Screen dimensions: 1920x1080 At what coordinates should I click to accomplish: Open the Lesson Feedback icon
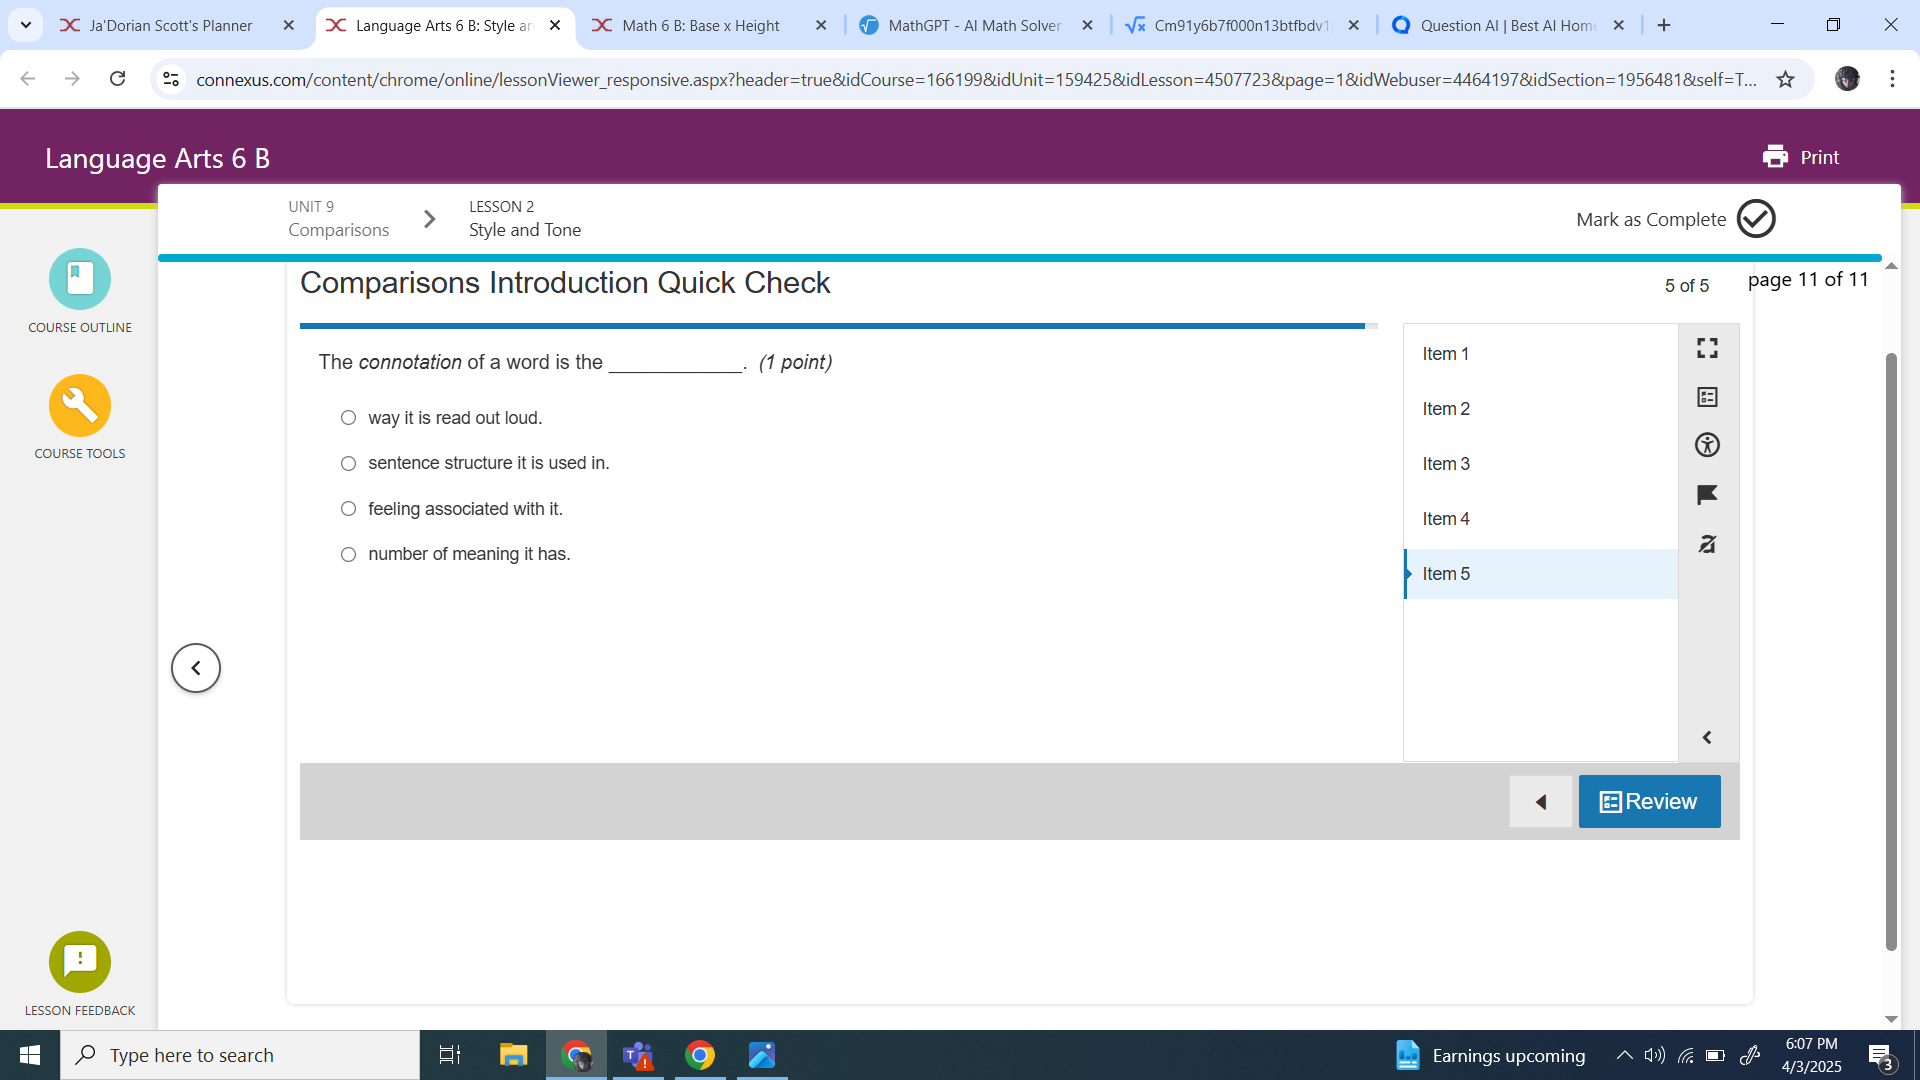(80, 961)
